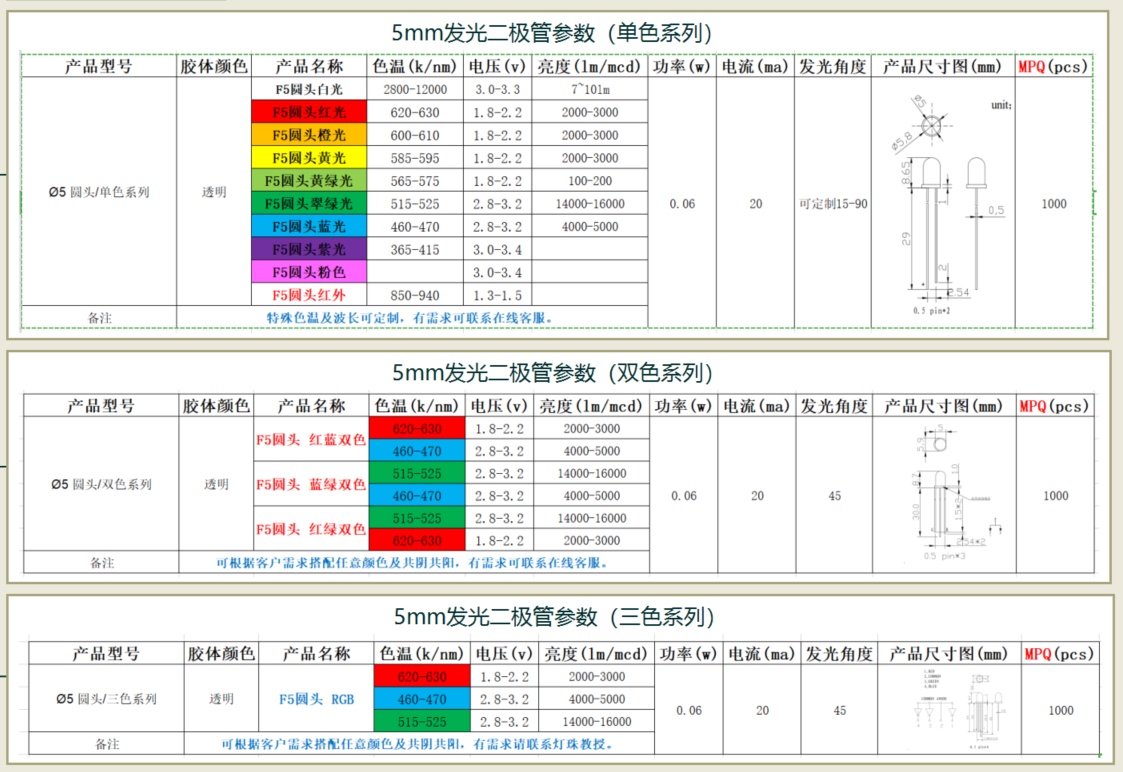Select the blue F5圆头蓝光 cell
The image size is (1123, 772).
click(309, 226)
